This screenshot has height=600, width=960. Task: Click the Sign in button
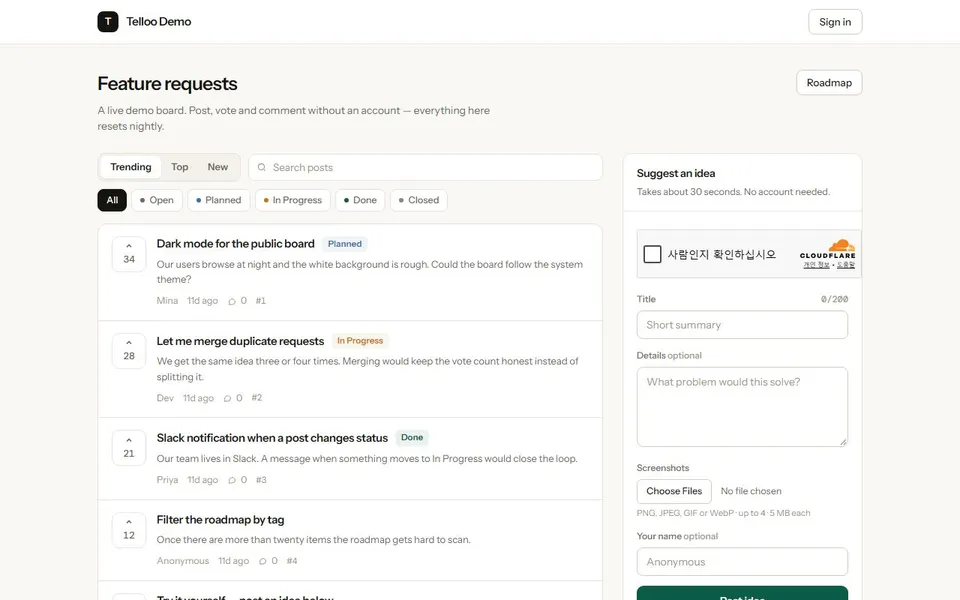click(835, 22)
